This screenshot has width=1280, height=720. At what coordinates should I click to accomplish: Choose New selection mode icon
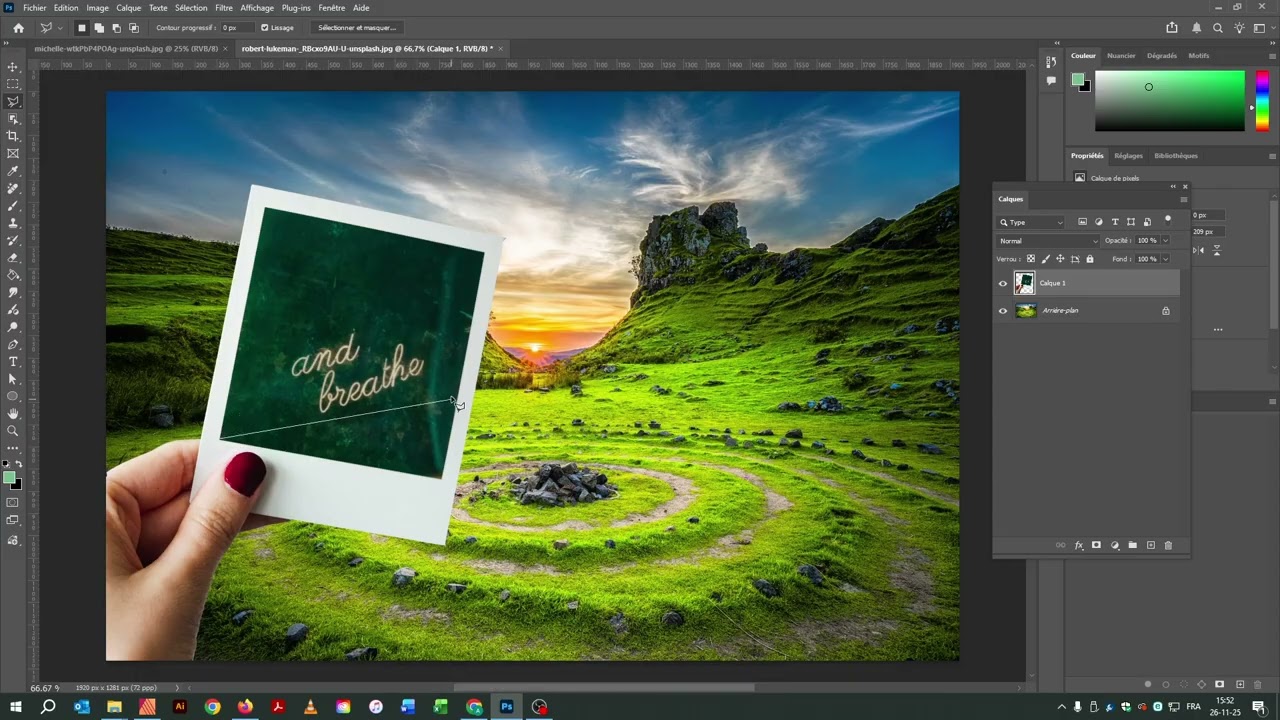click(x=82, y=28)
